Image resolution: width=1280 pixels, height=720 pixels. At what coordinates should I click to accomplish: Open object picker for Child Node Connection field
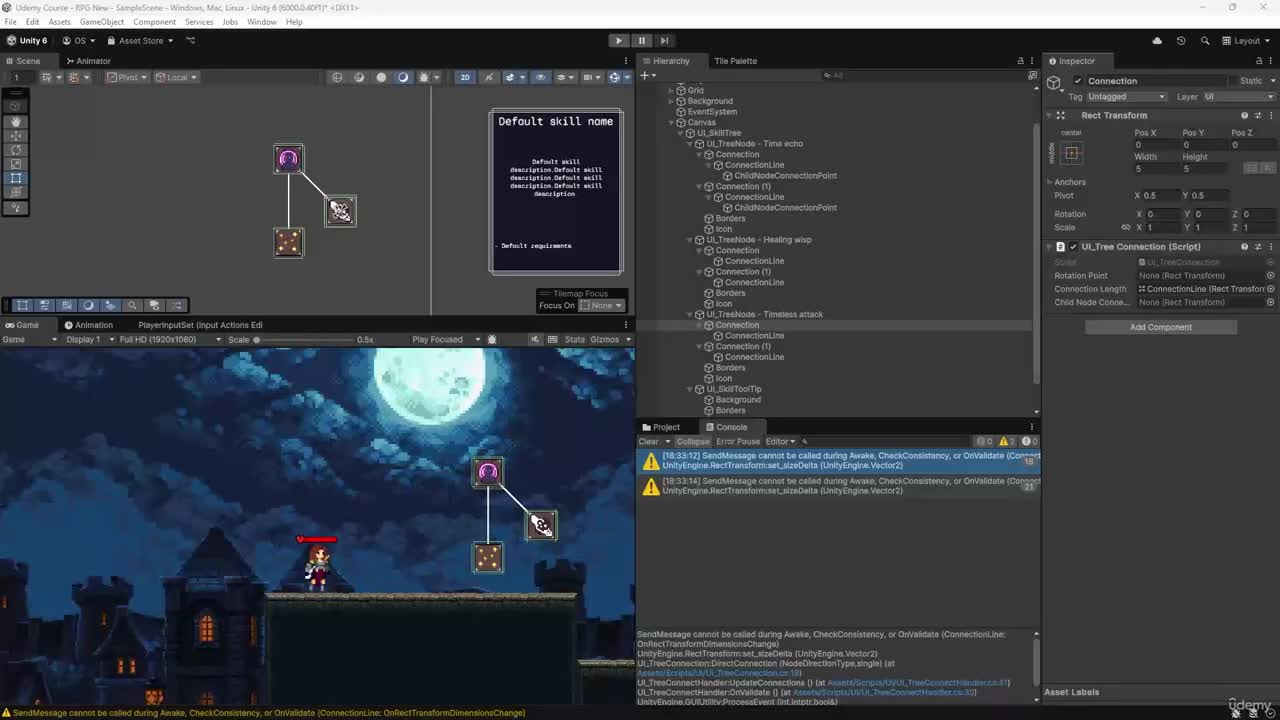click(x=1270, y=302)
